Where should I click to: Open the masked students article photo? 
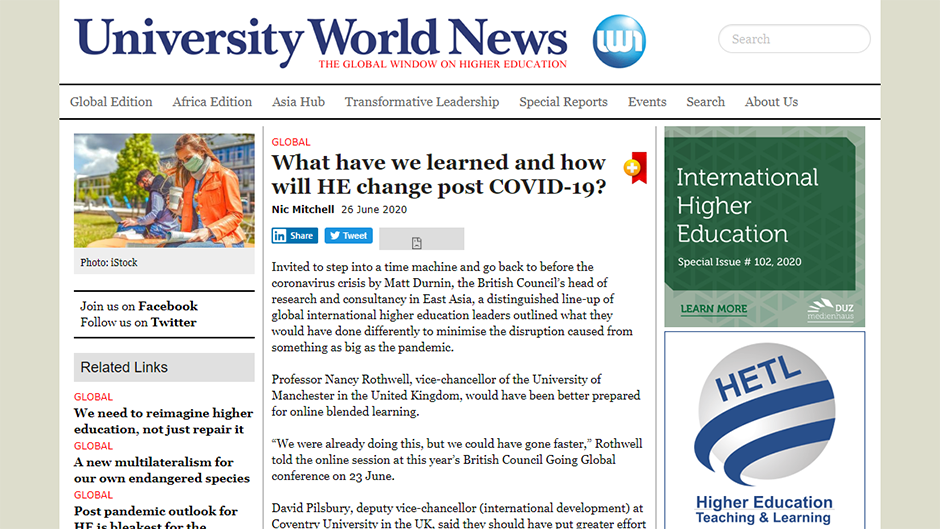(164, 190)
